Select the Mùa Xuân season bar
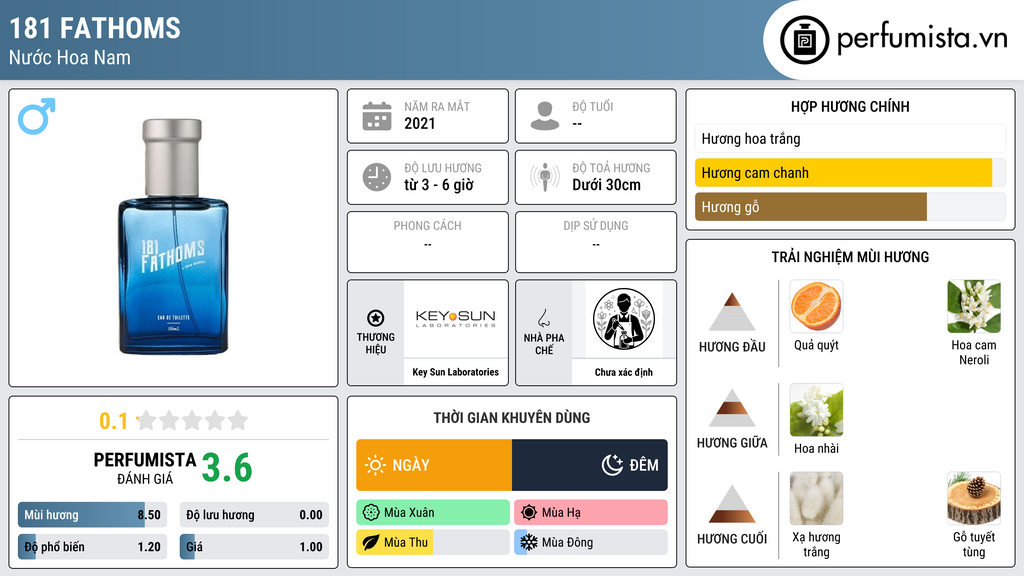The image size is (1024, 576). click(433, 513)
